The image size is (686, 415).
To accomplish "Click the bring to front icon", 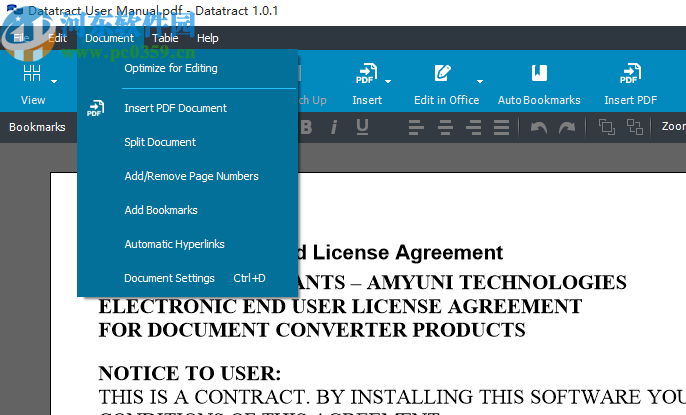I will (607, 127).
